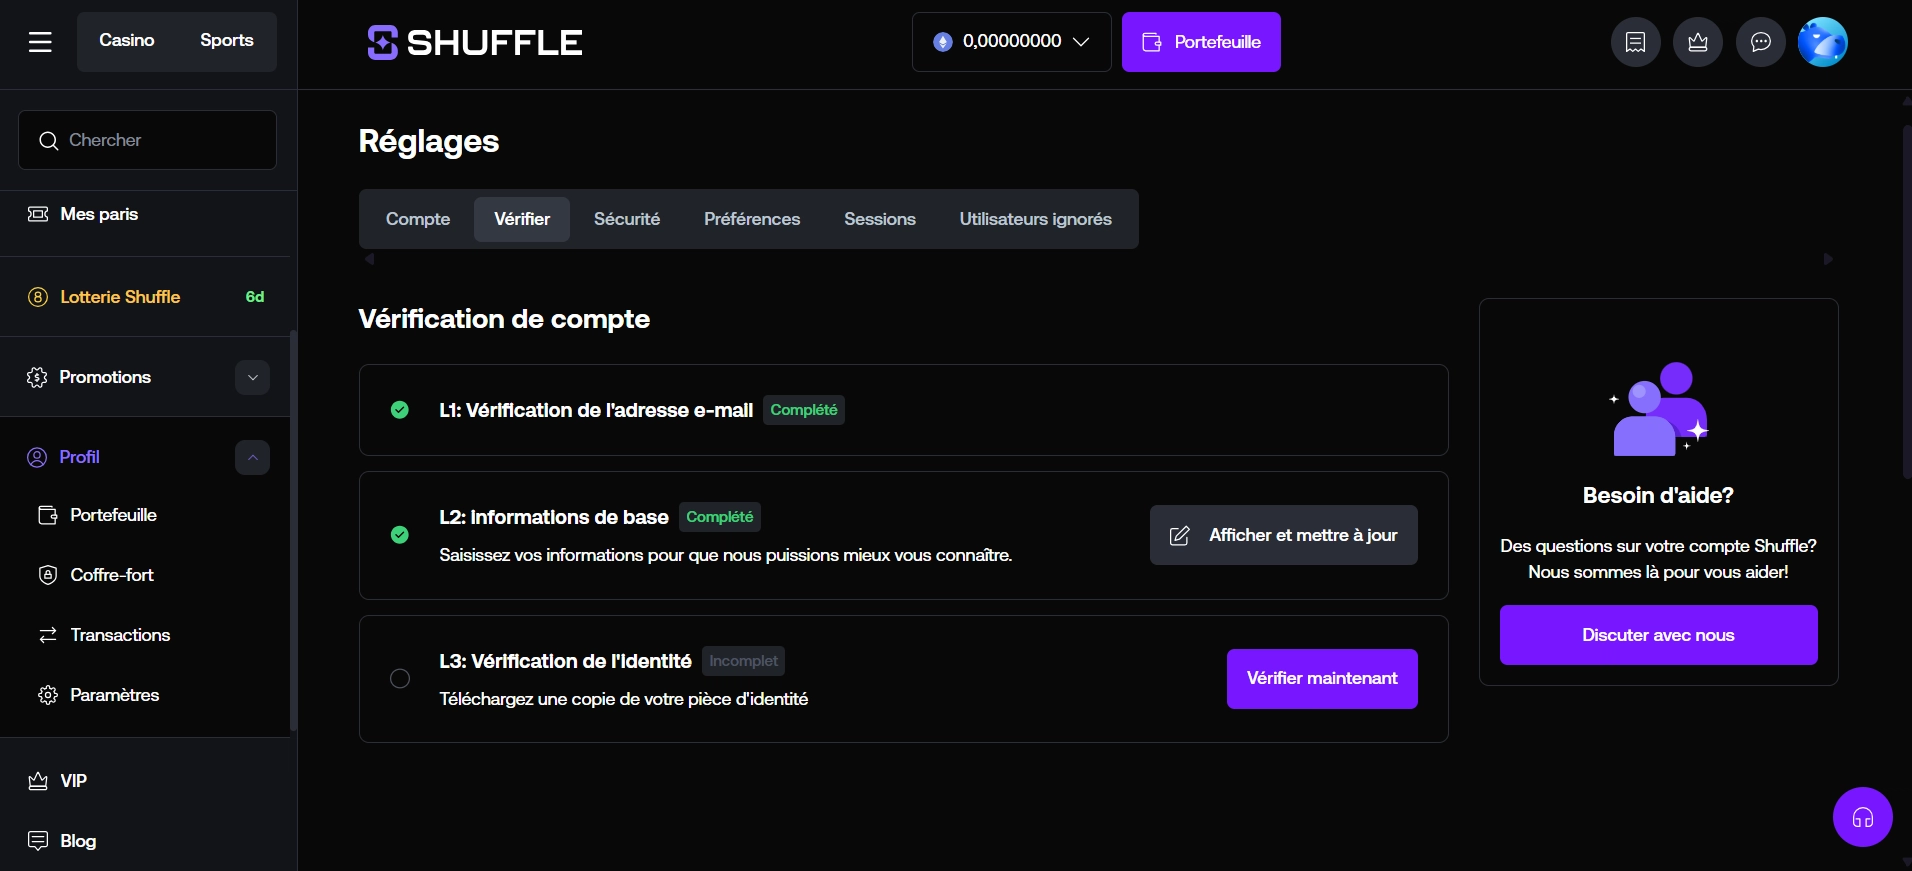
Task: Click the Profil user icon
Action: [x=37, y=457]
